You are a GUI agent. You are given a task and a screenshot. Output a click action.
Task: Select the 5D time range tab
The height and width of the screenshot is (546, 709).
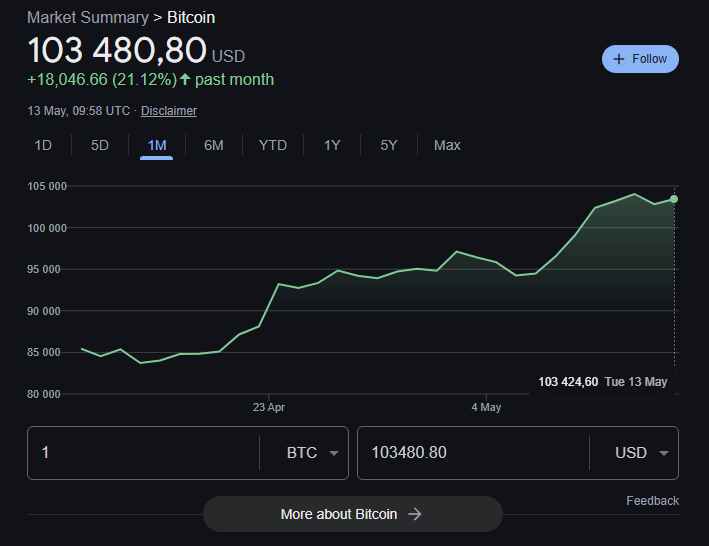coord(100,145)
